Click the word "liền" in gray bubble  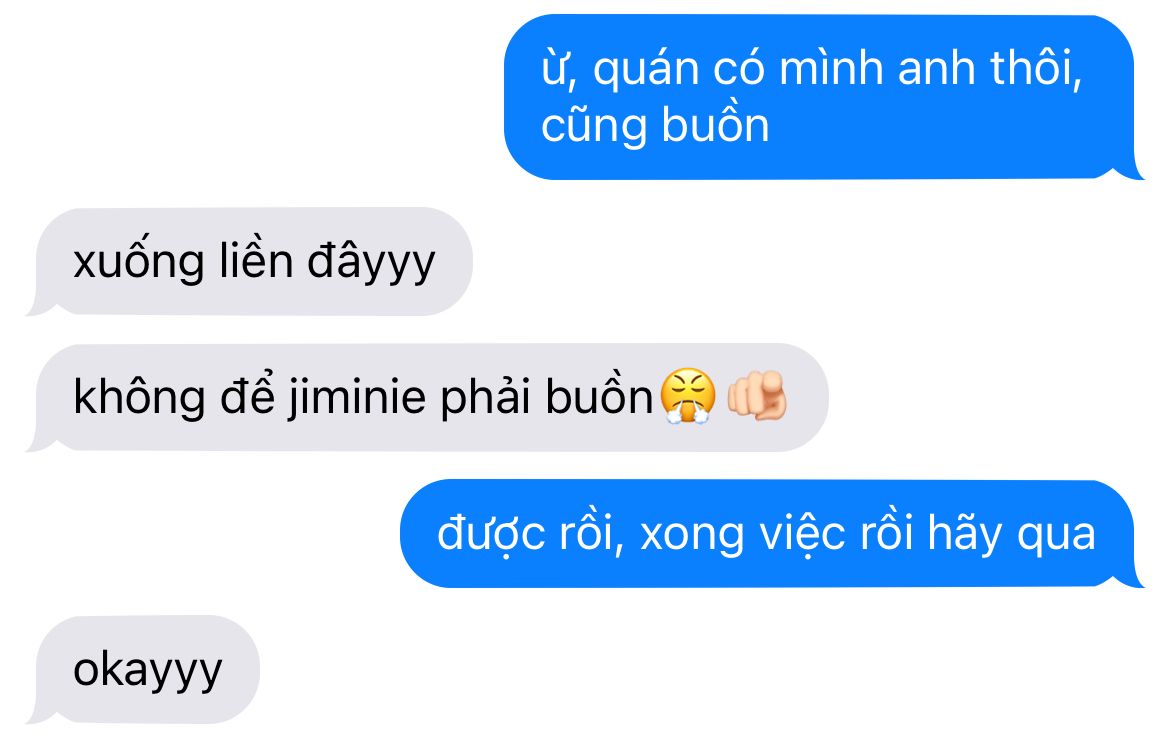click(256, 261)
